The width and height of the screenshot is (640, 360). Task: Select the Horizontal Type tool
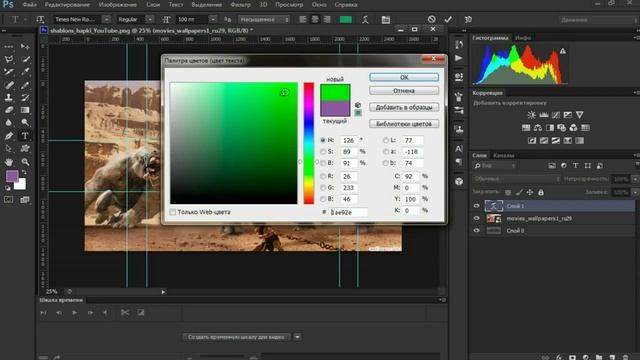pos(25,136)
